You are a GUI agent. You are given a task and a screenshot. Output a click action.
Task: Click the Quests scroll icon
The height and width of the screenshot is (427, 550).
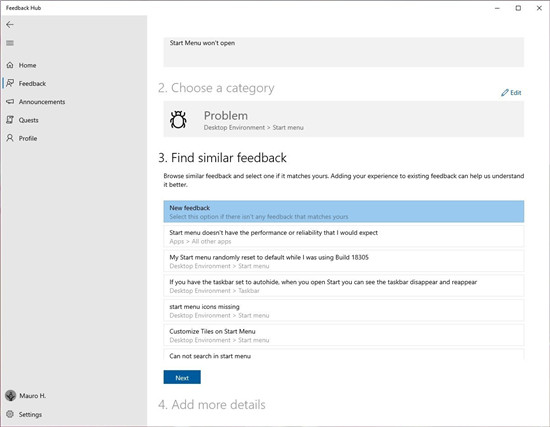pyautogui.click(x=10, y=120)
